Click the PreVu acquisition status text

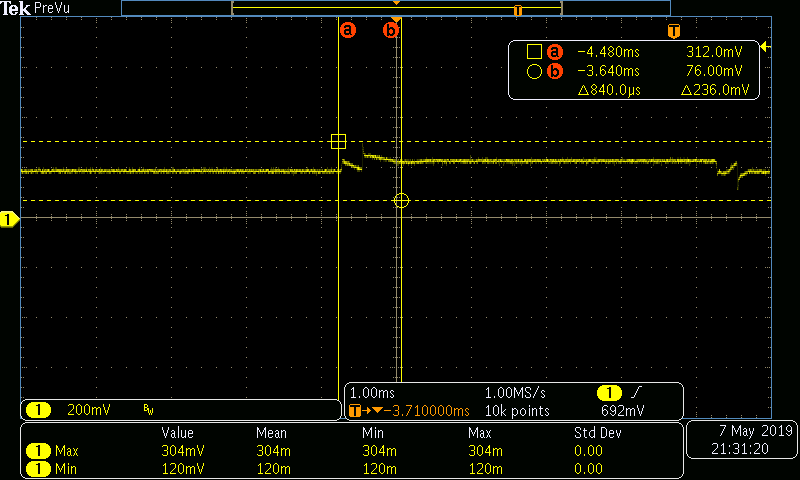52,8
